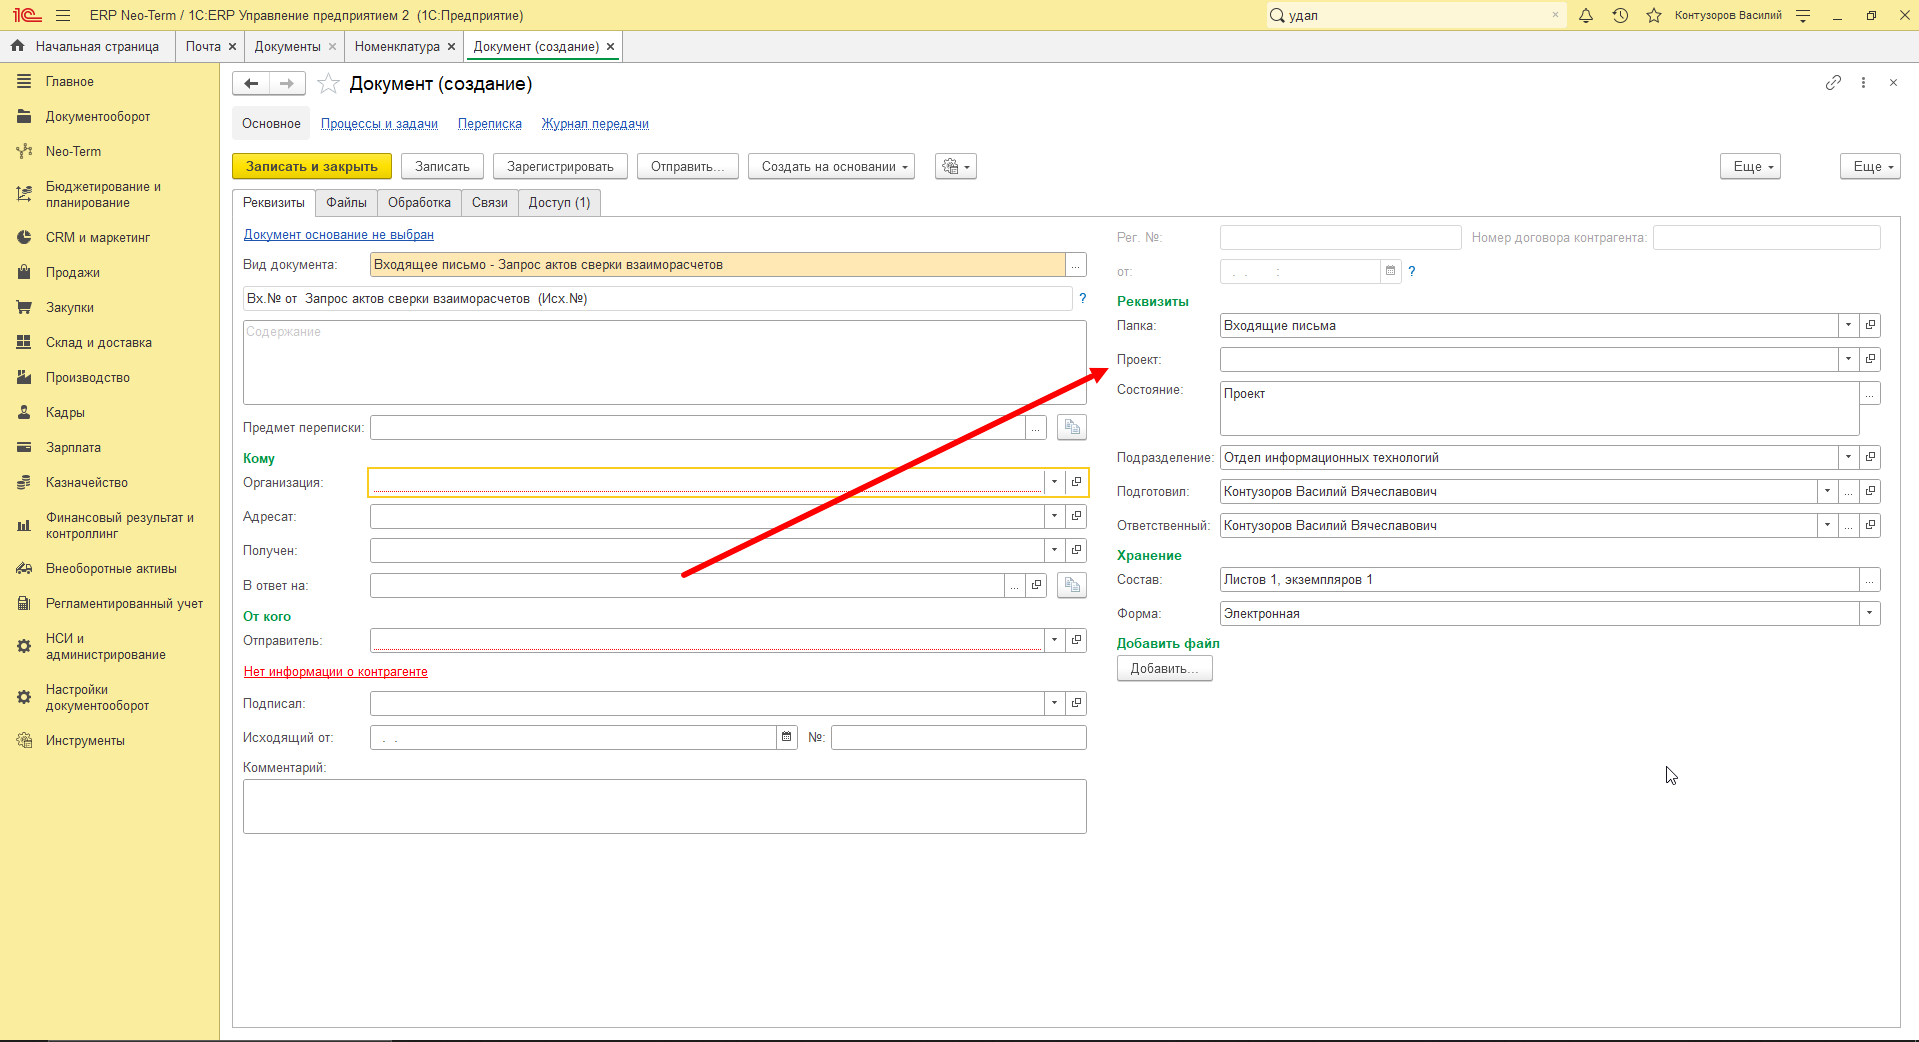The image size is (1919, 1042).
Task: Add document to favorites star
Action: 328,84
